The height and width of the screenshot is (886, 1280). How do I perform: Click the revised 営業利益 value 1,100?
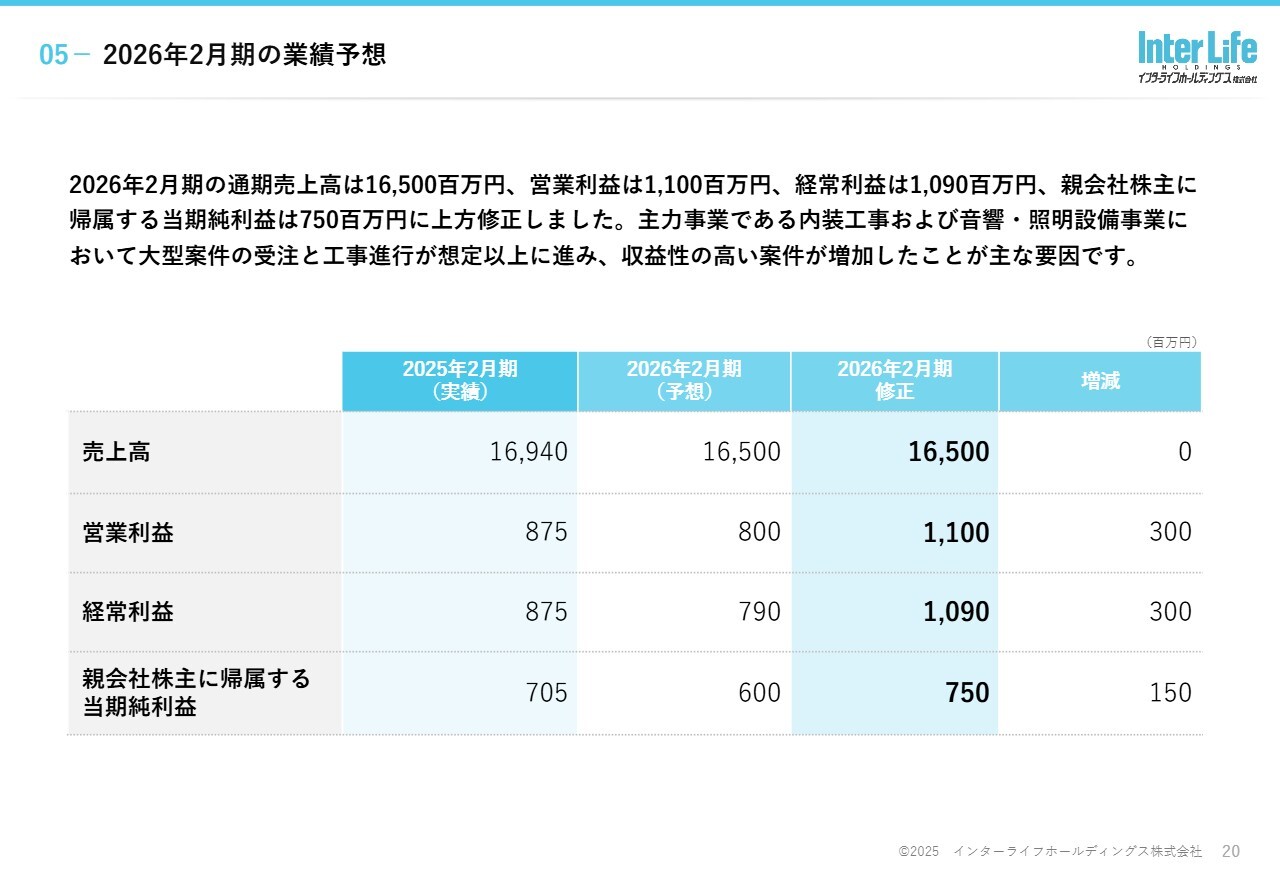point(955,533)
